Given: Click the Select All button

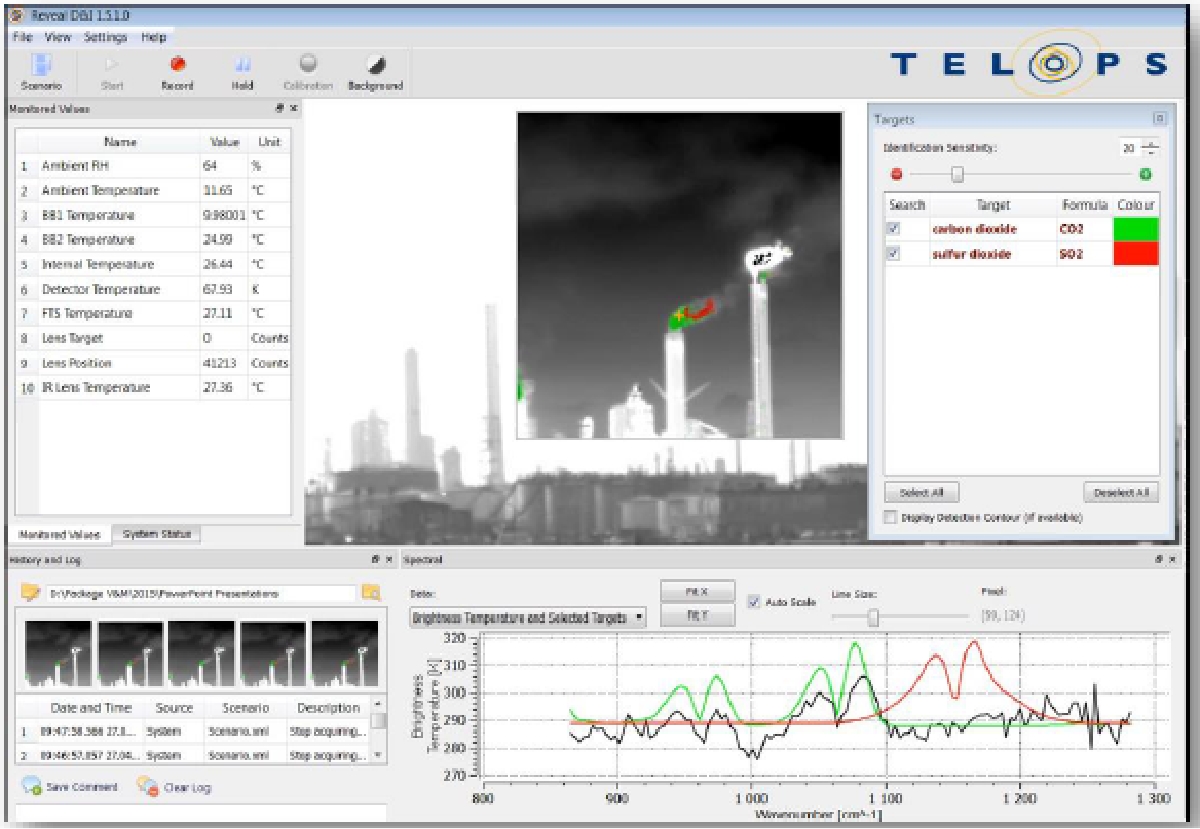Looking at the screenshot, I should click(x=921, y=493).
